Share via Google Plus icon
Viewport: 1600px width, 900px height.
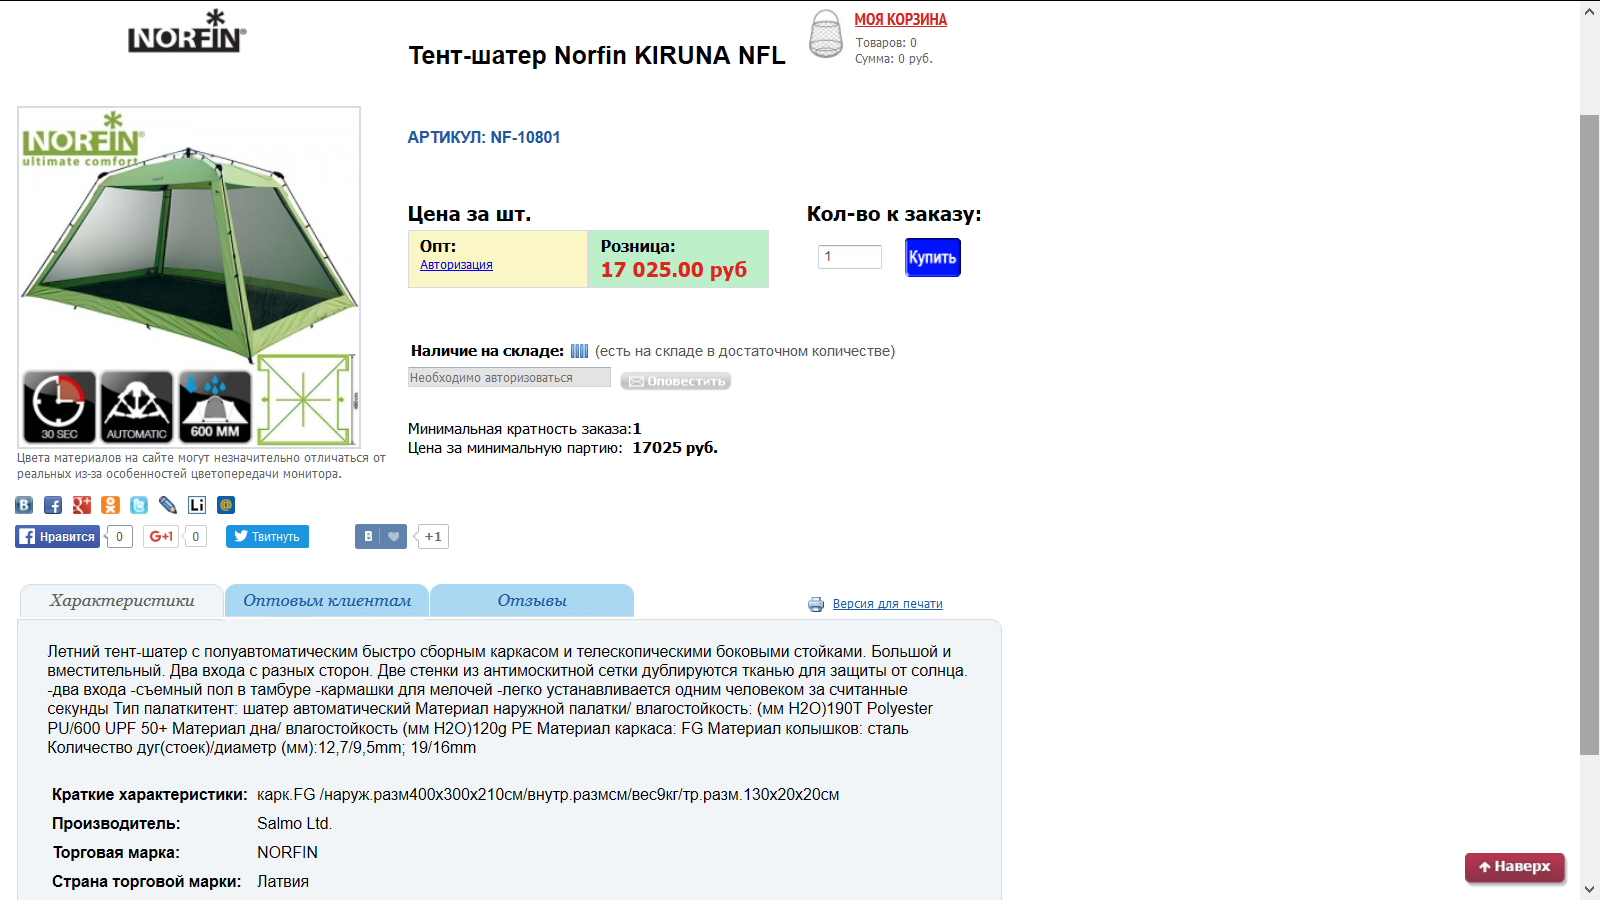tap(82, 505)
